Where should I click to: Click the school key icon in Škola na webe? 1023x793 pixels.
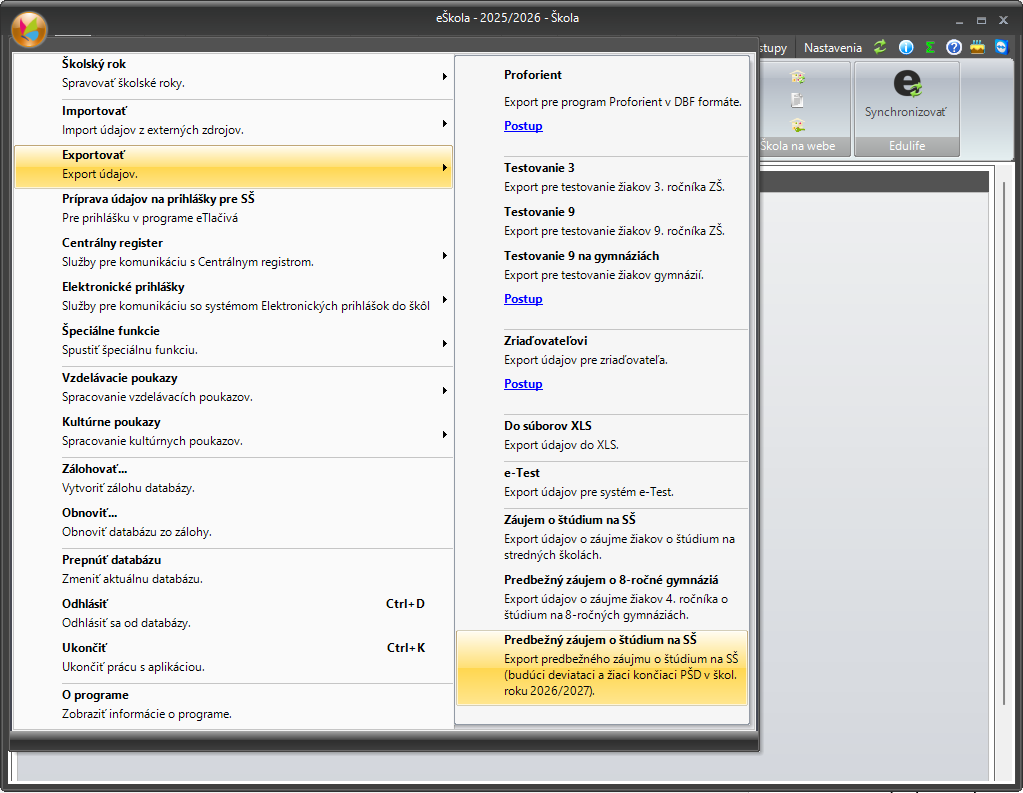point(797,125)
